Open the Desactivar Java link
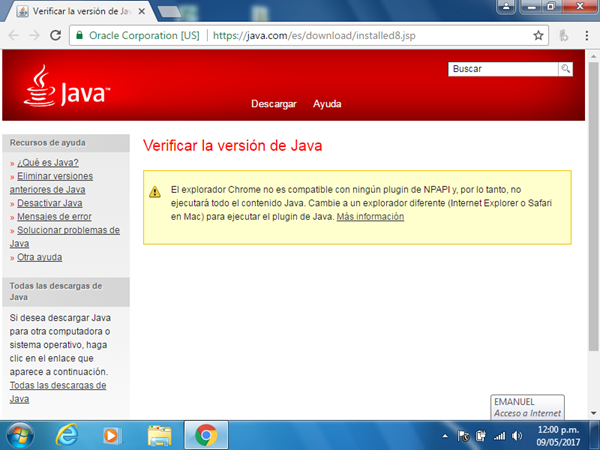600x450 pixels. (50, 203)
